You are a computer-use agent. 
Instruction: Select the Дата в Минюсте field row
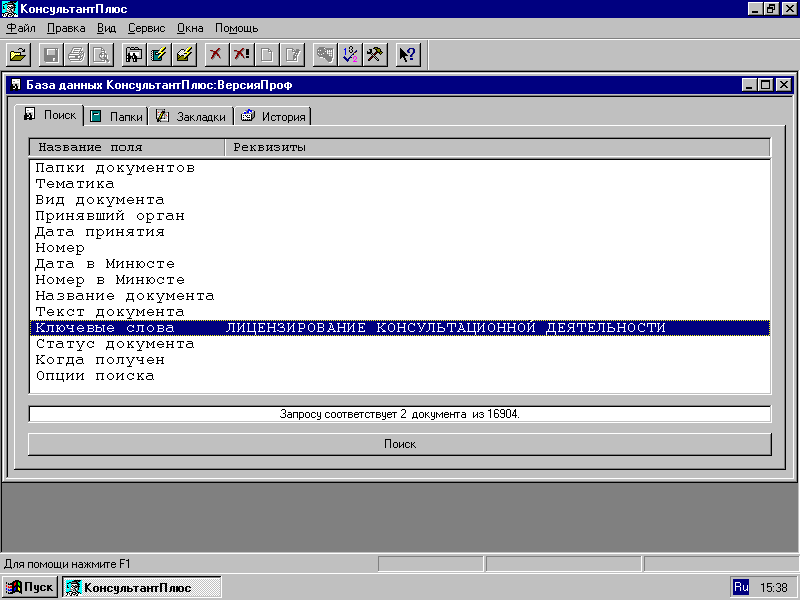400,264
